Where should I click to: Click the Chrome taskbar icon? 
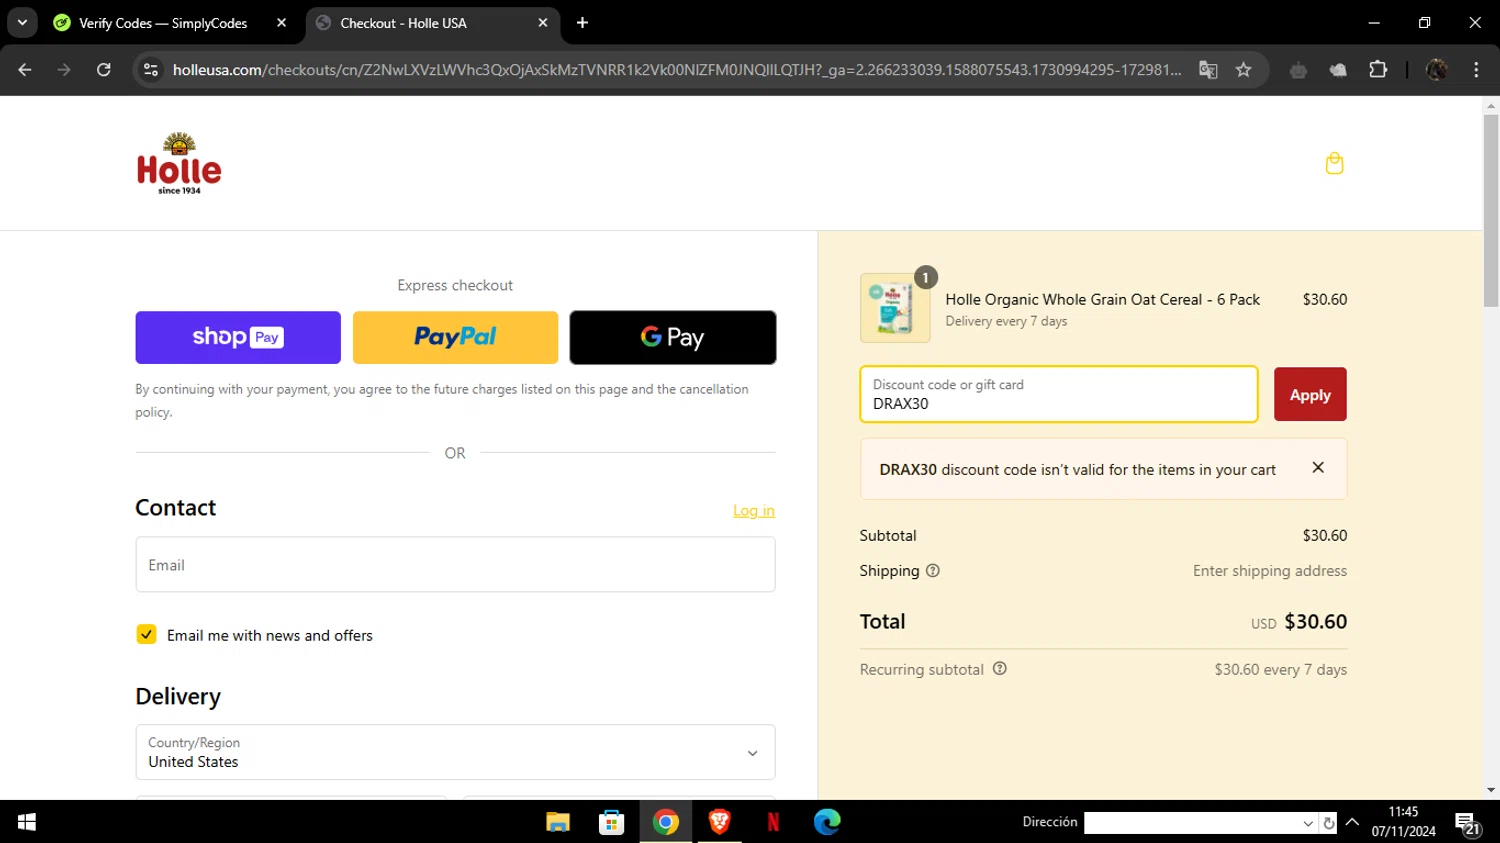pos(665,822)
